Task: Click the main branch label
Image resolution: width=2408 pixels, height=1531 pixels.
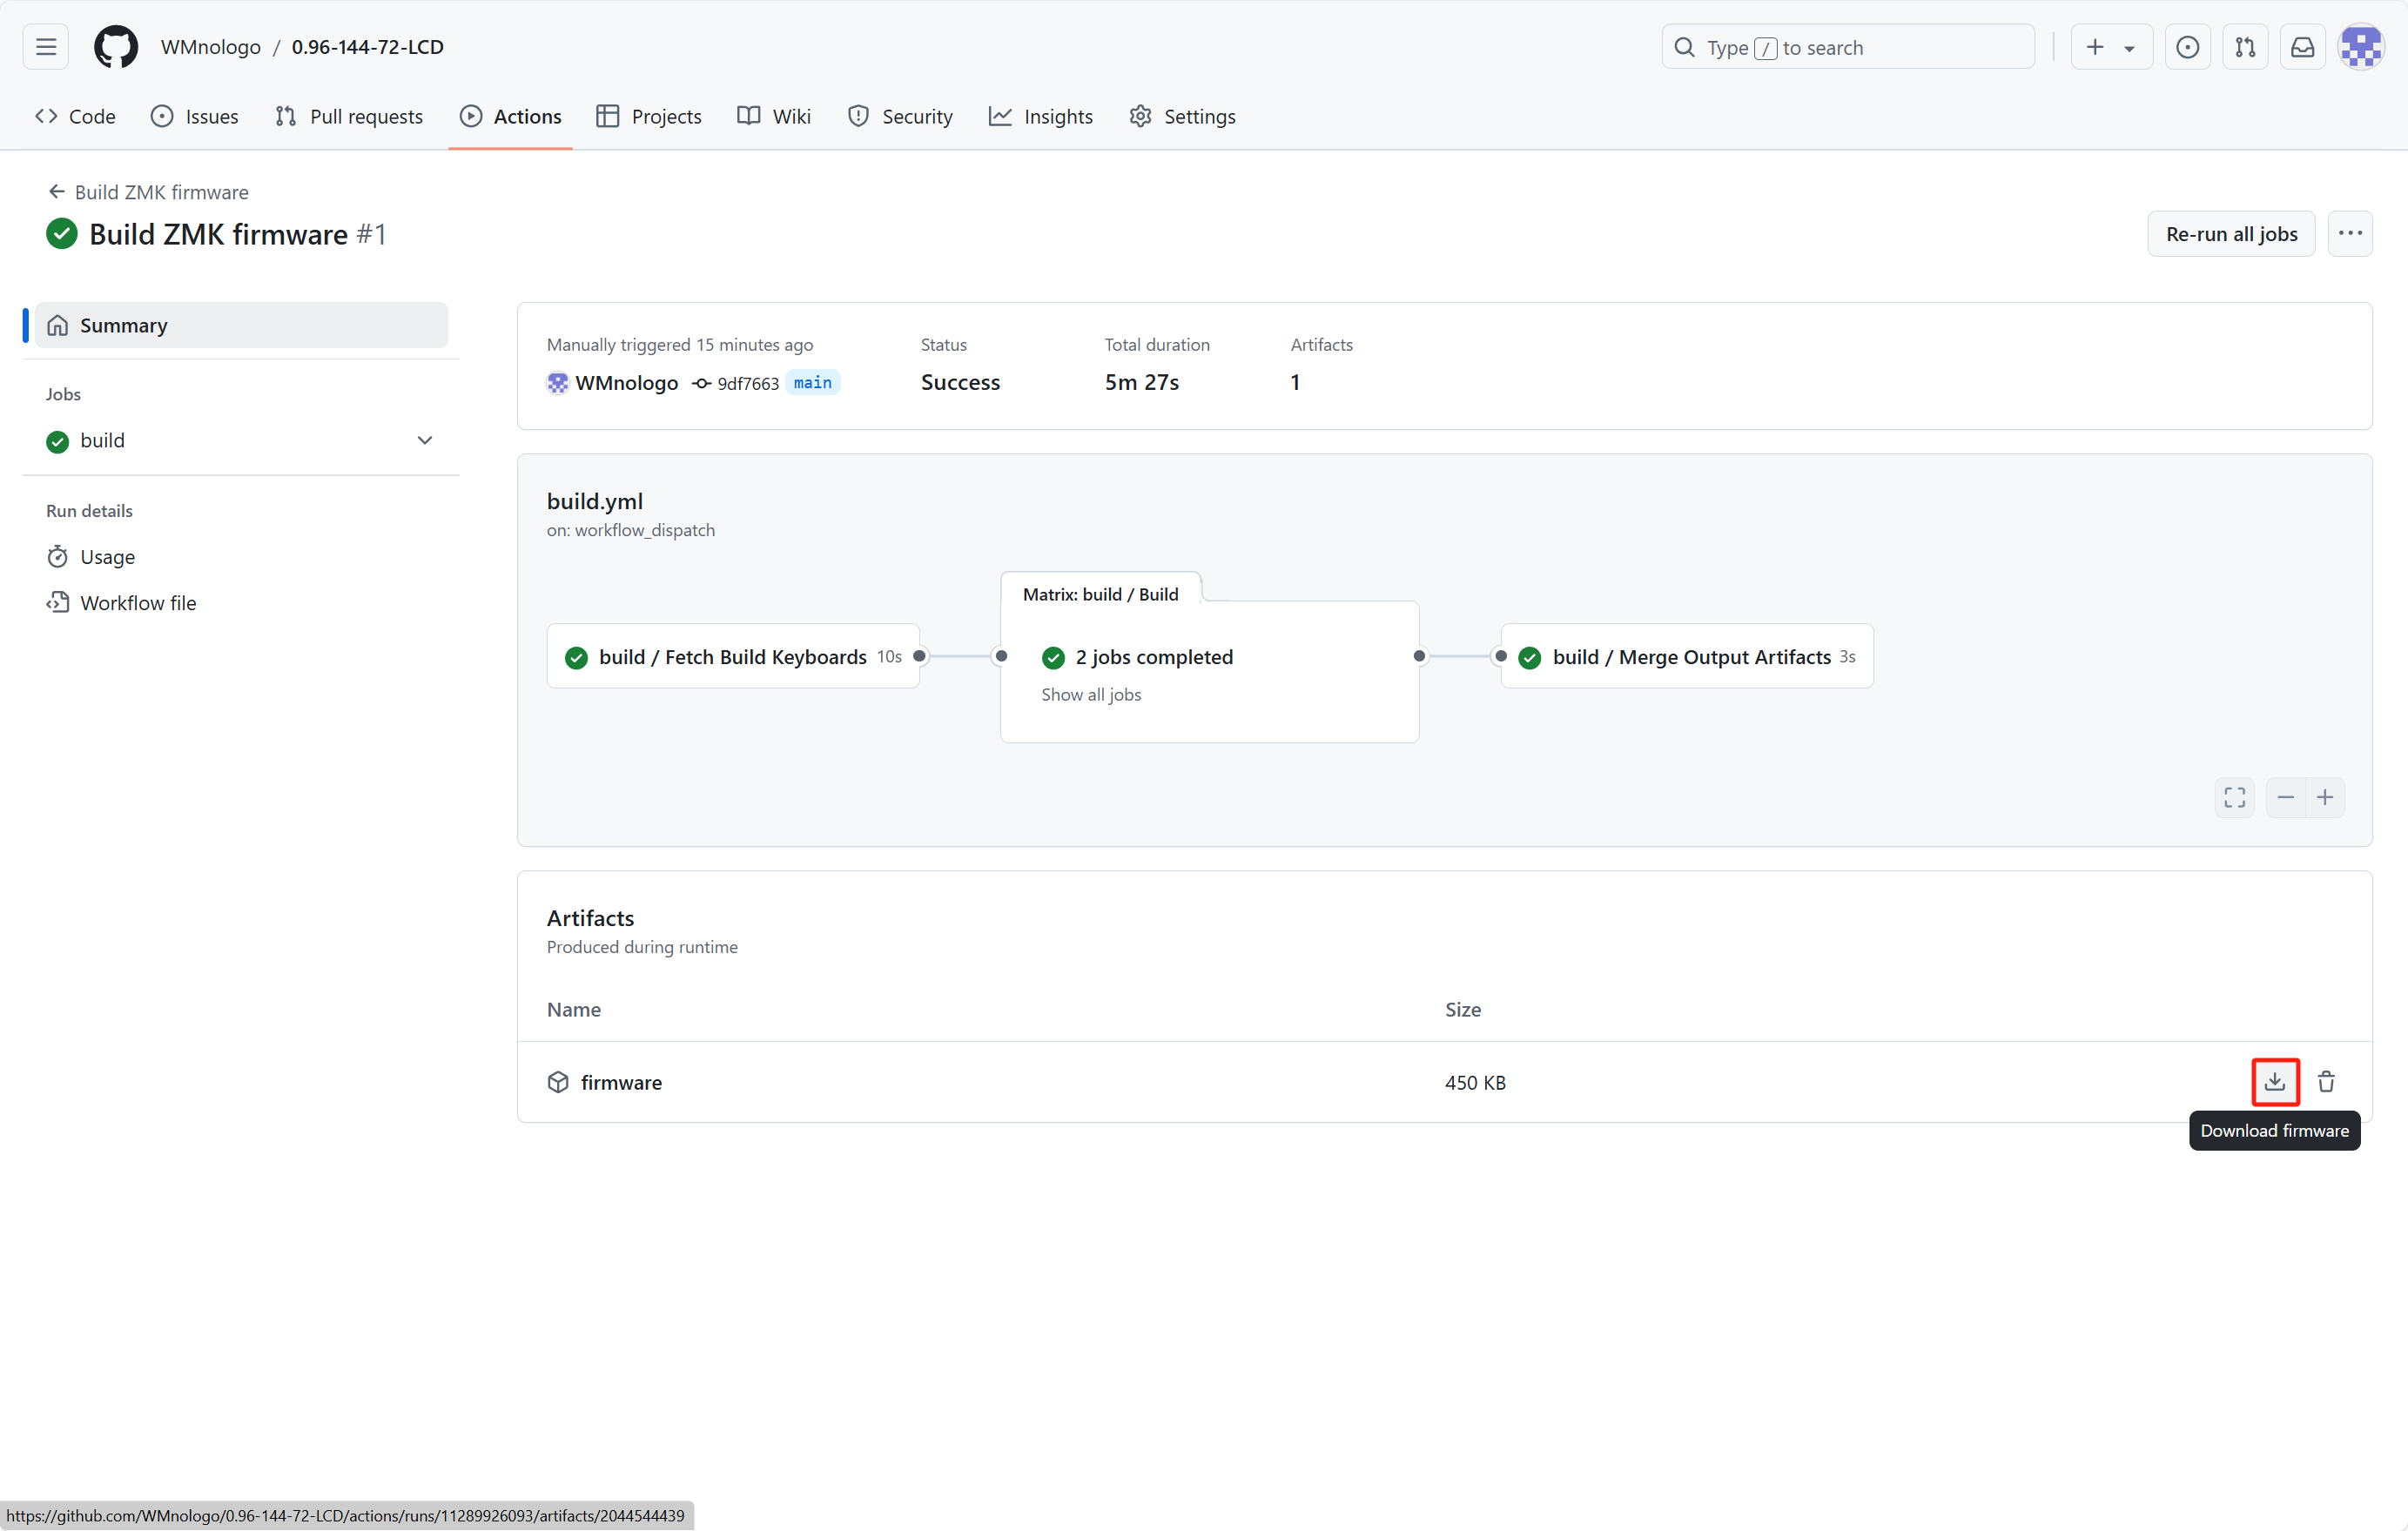Action: click(x=812, y=383)
